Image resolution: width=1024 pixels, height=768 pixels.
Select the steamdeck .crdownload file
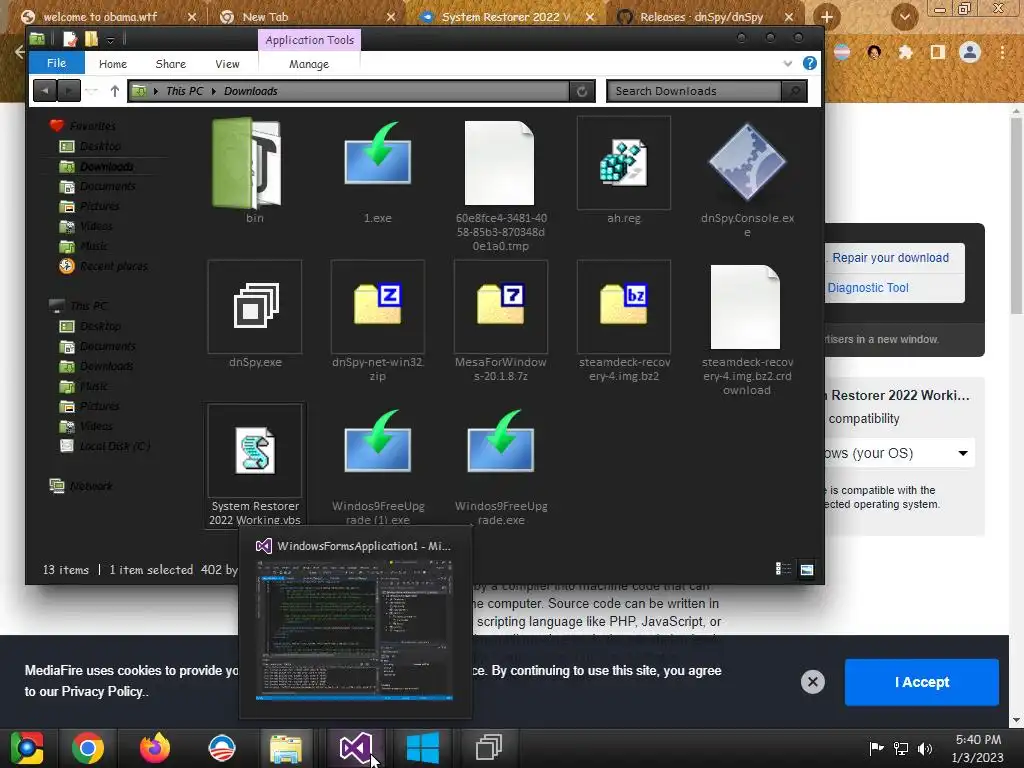click(745, 307)
